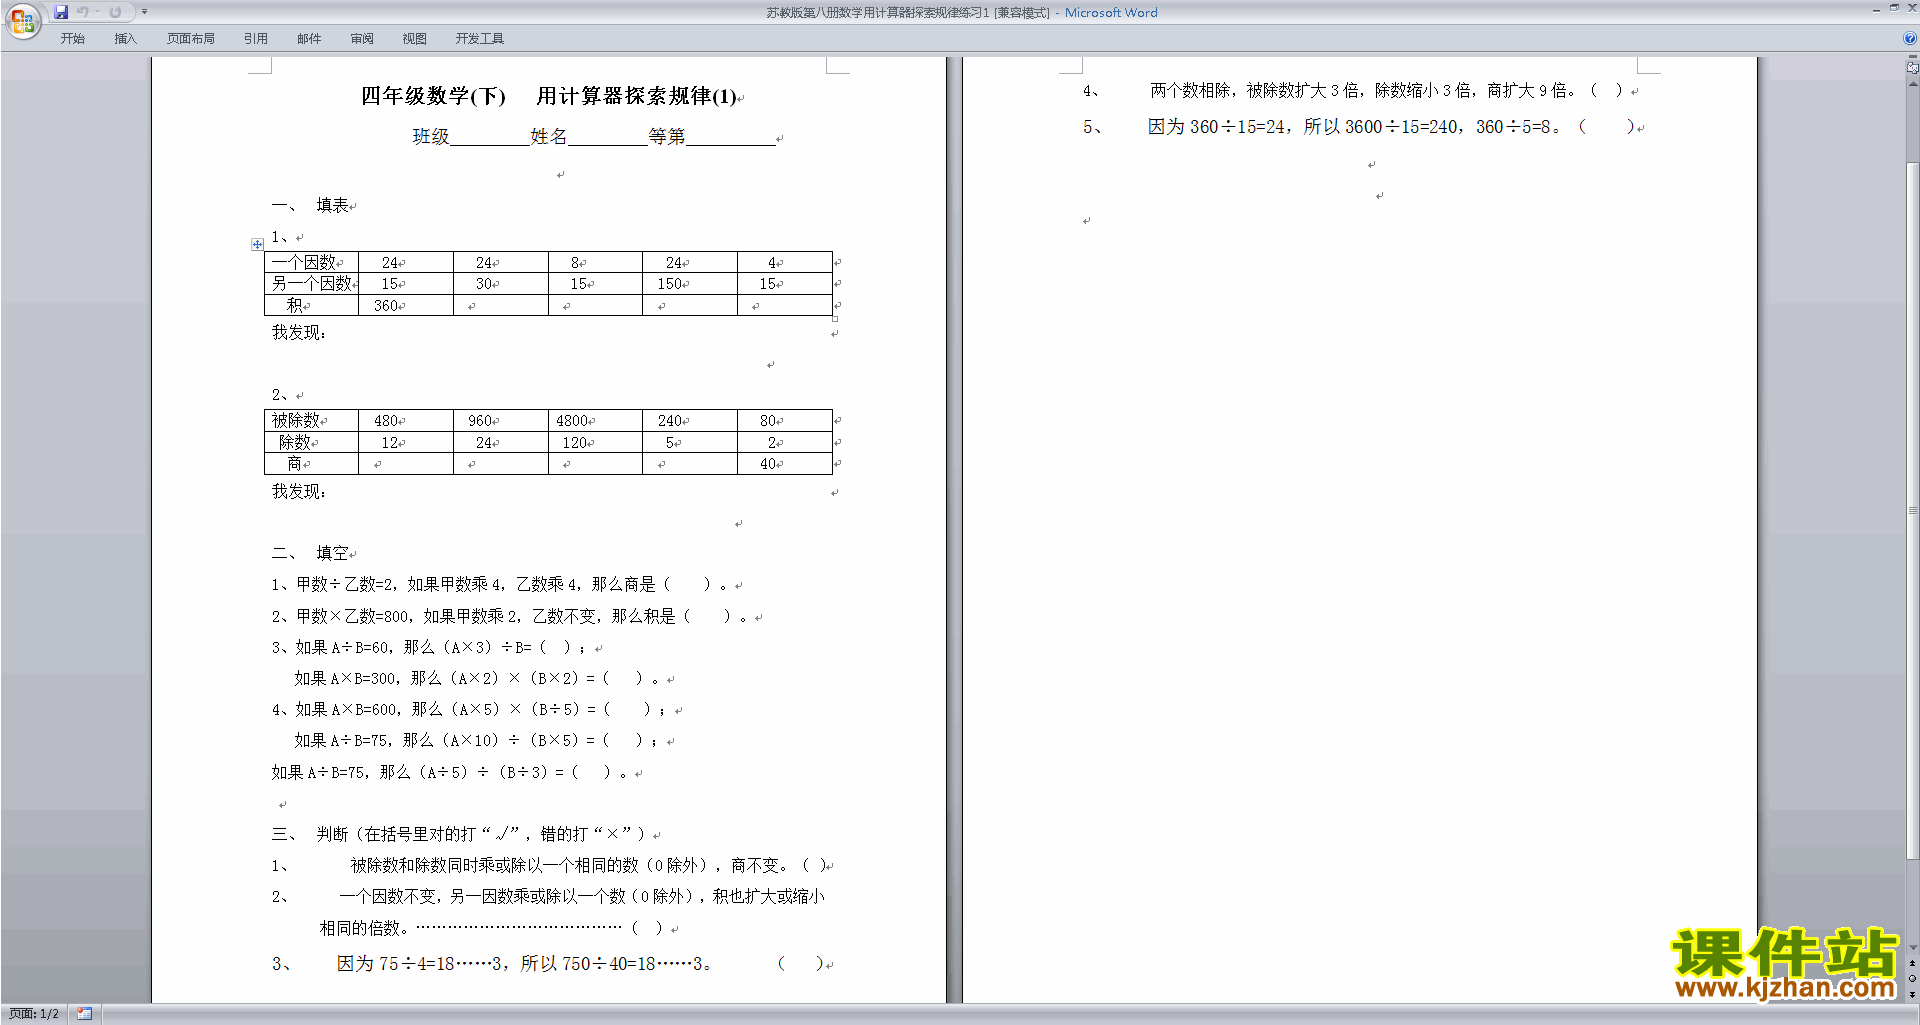
Task: Click the vertical scrollbar up arrow
Action: coord(1912,84)
